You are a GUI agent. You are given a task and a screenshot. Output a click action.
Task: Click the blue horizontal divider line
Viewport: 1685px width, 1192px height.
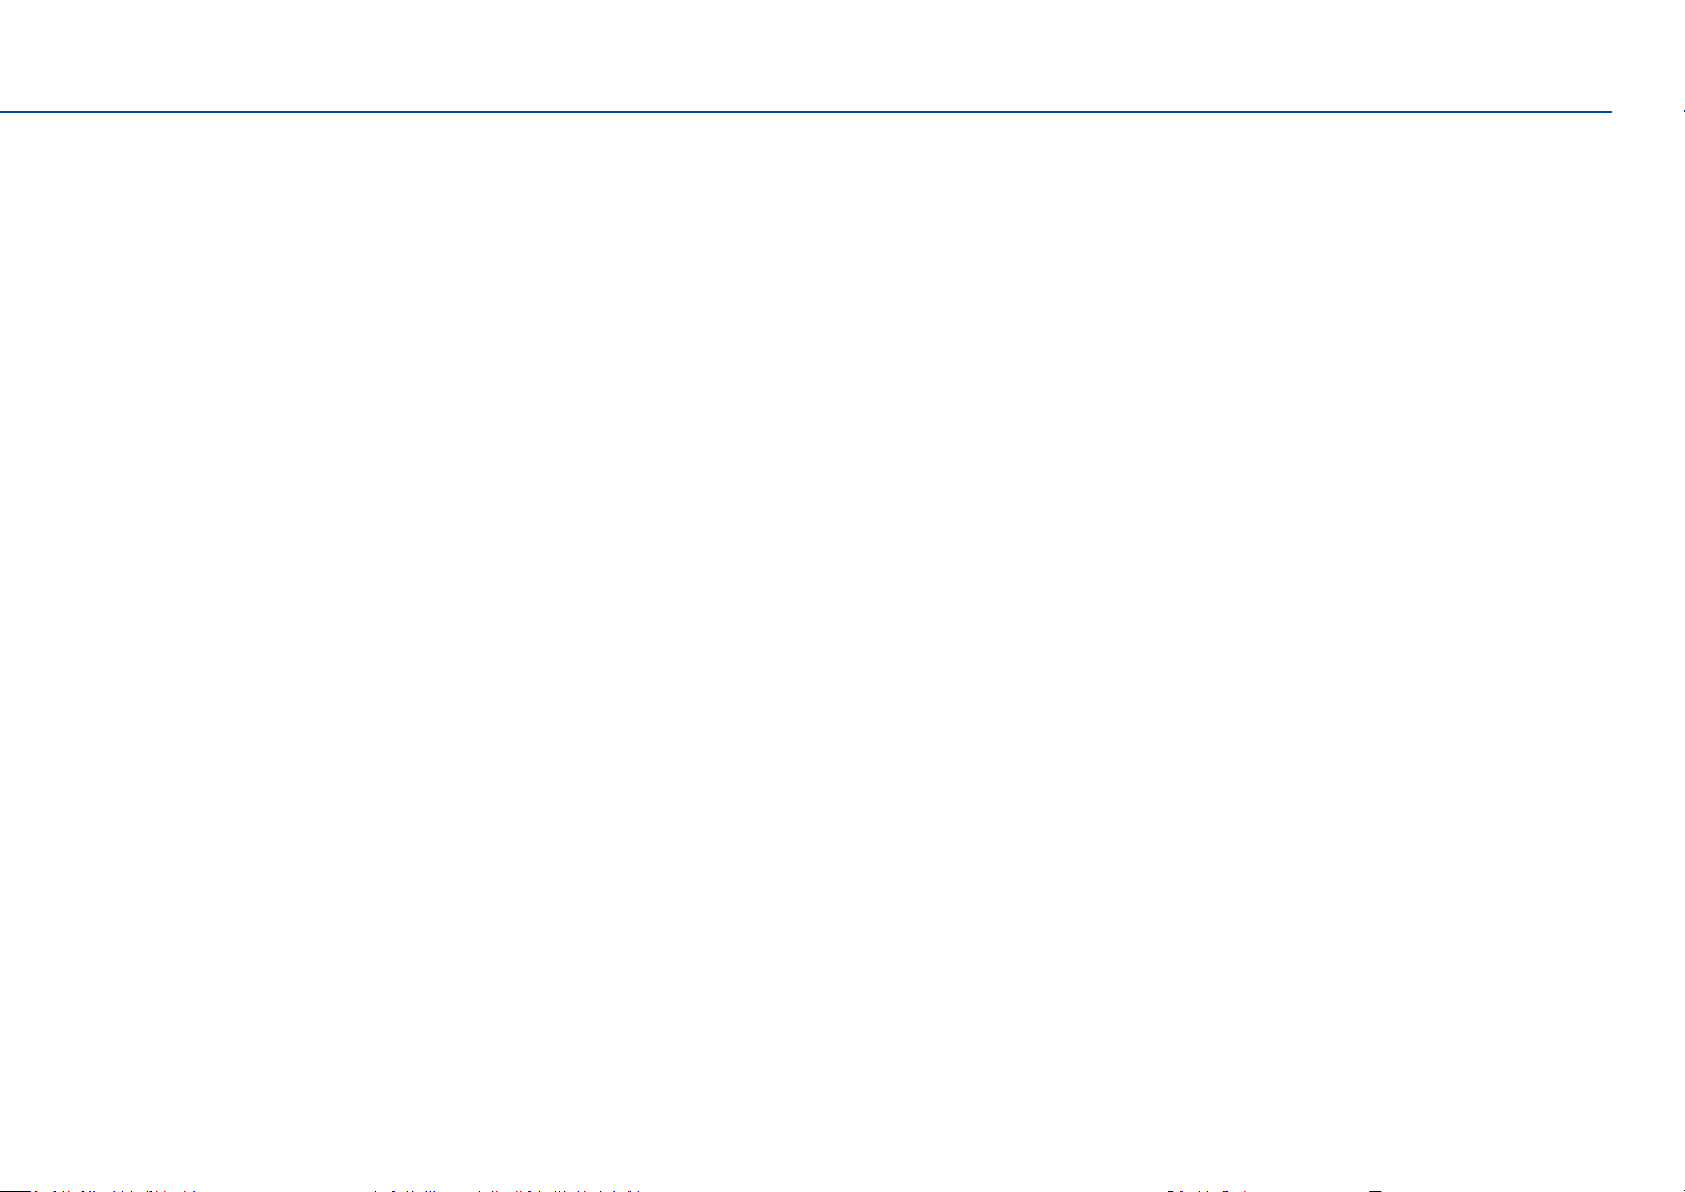pyautogui.click(x=806, y=111)
